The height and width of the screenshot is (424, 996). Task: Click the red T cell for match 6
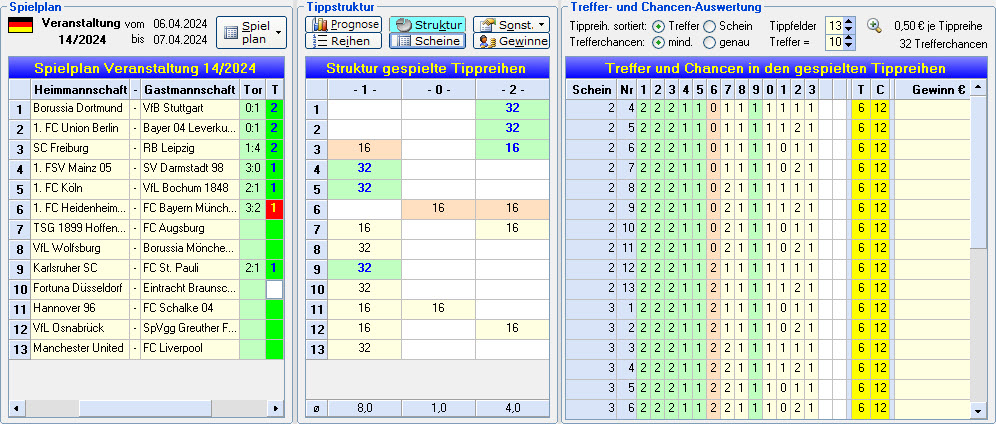274,208
